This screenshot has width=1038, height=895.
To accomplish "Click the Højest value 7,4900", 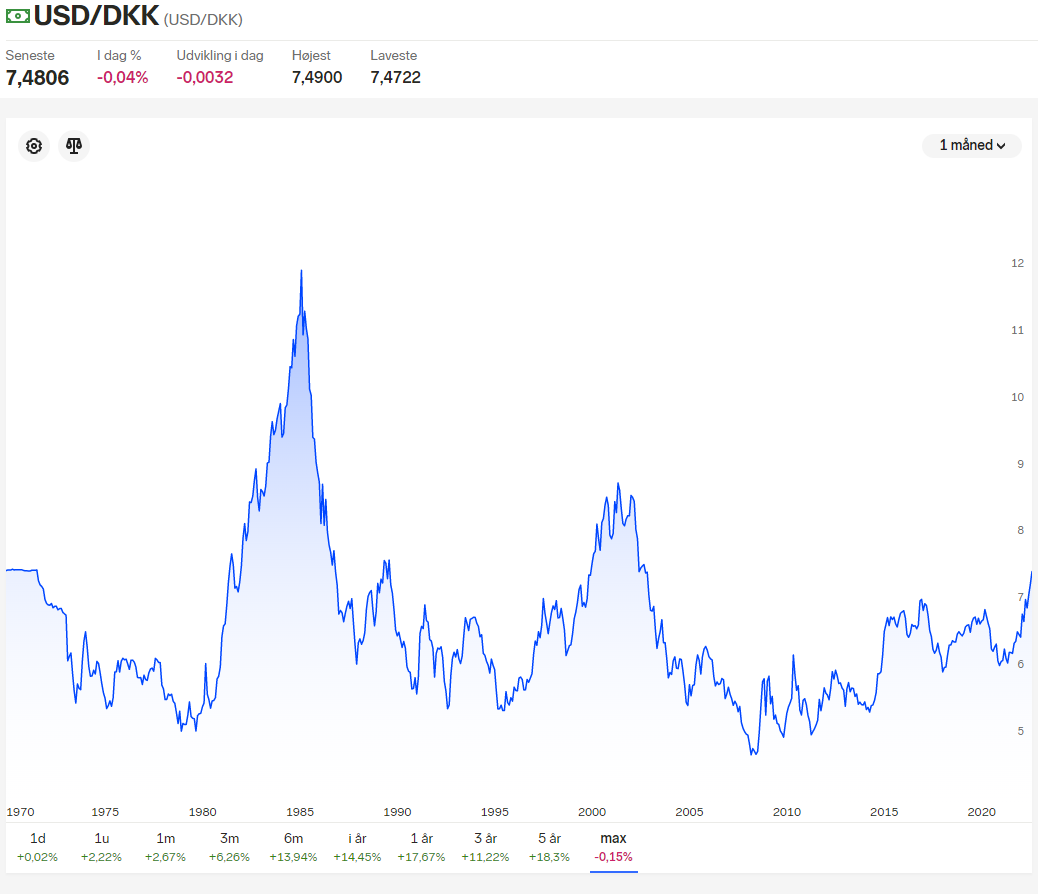I will click(x=317, y=77).
